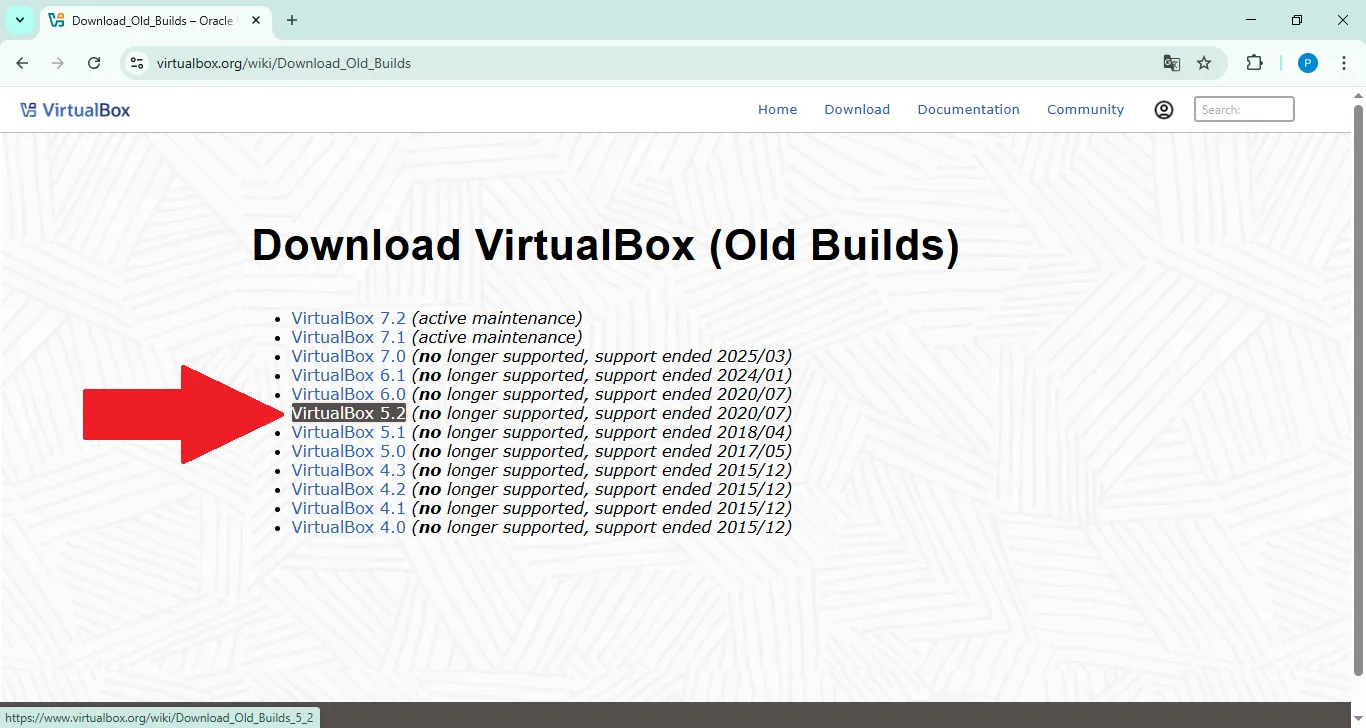Open the user account icon on navbar

point(1163,109)
